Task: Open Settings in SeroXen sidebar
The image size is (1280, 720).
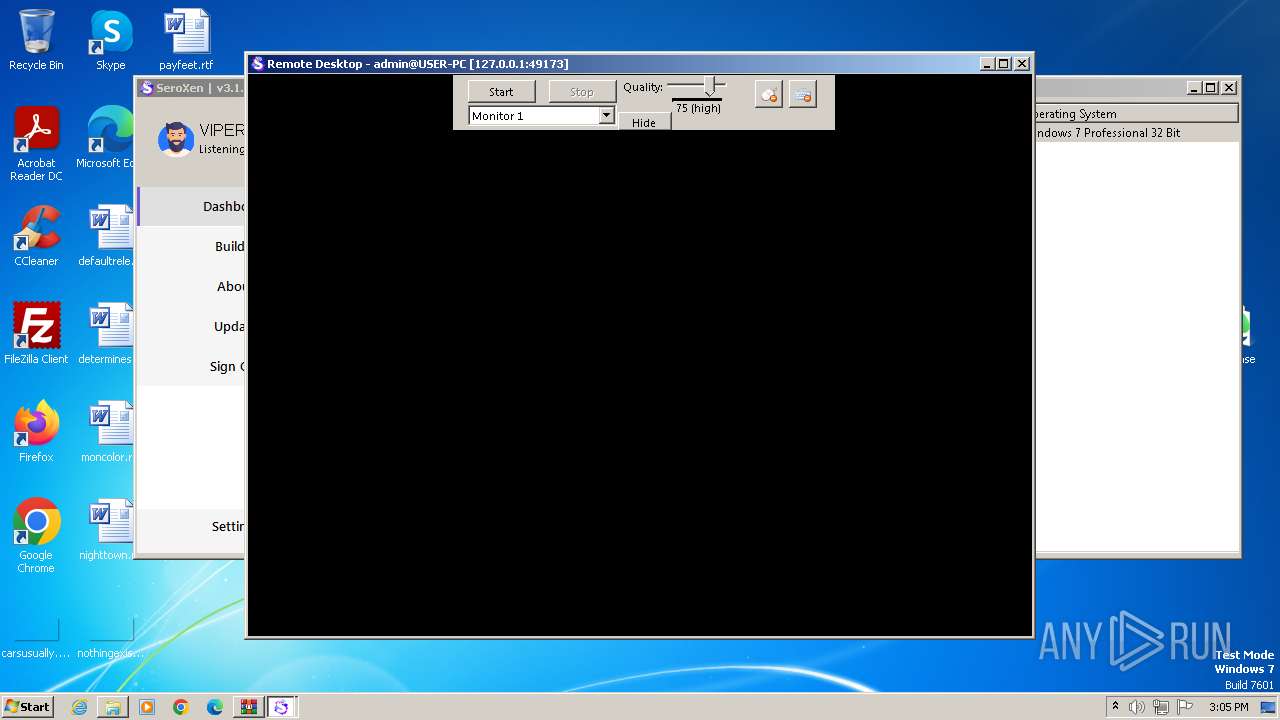Action: click(192, 526)
